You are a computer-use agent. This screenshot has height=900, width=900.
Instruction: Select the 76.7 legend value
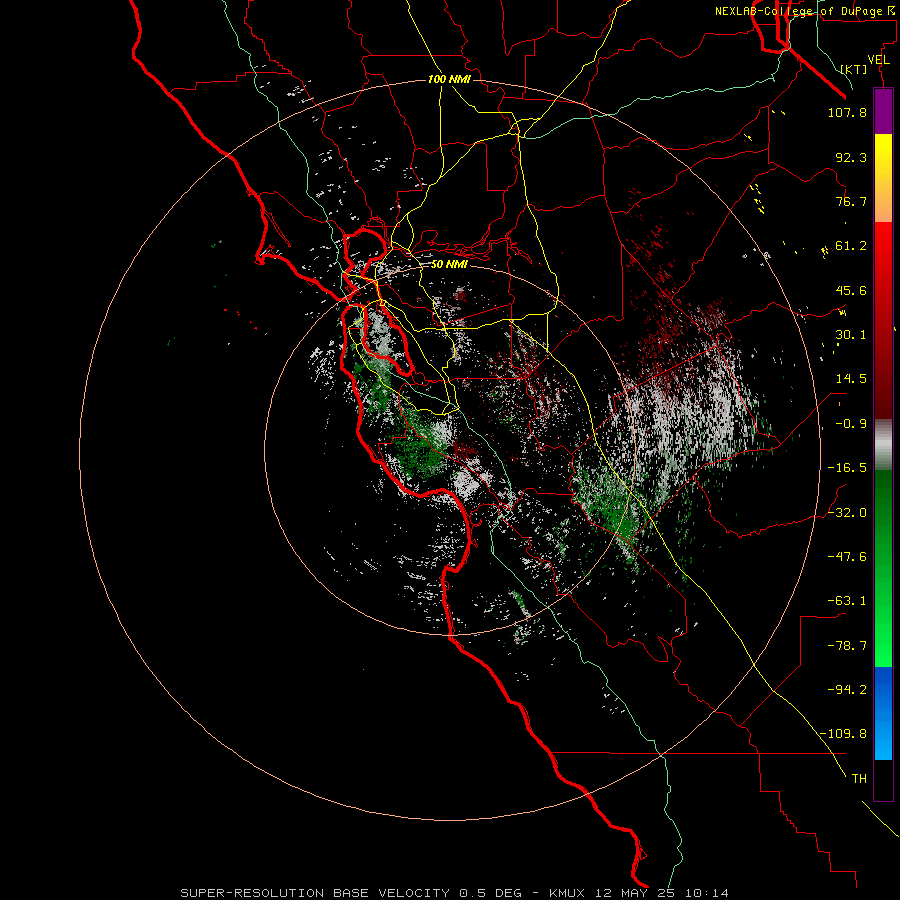pos(851,201)
